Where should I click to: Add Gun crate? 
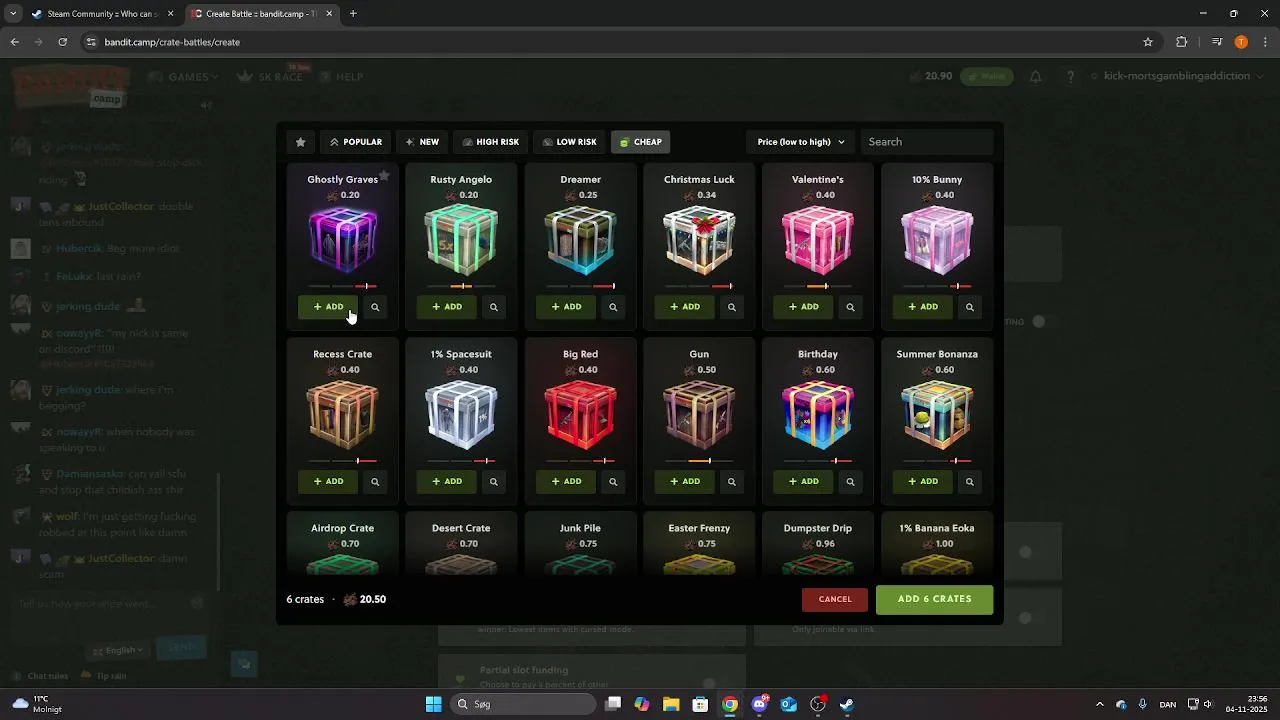[685, 481]
